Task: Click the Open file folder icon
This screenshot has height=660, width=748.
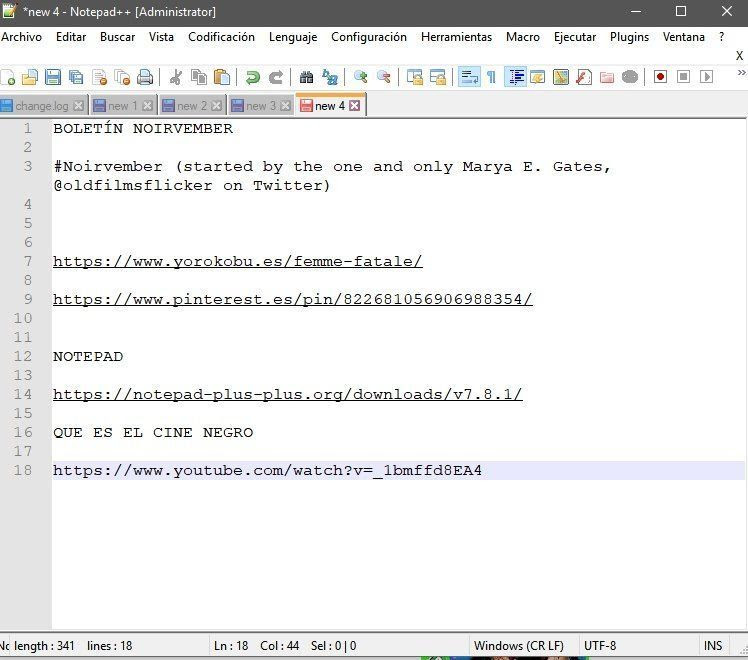Action: (30, 77)
